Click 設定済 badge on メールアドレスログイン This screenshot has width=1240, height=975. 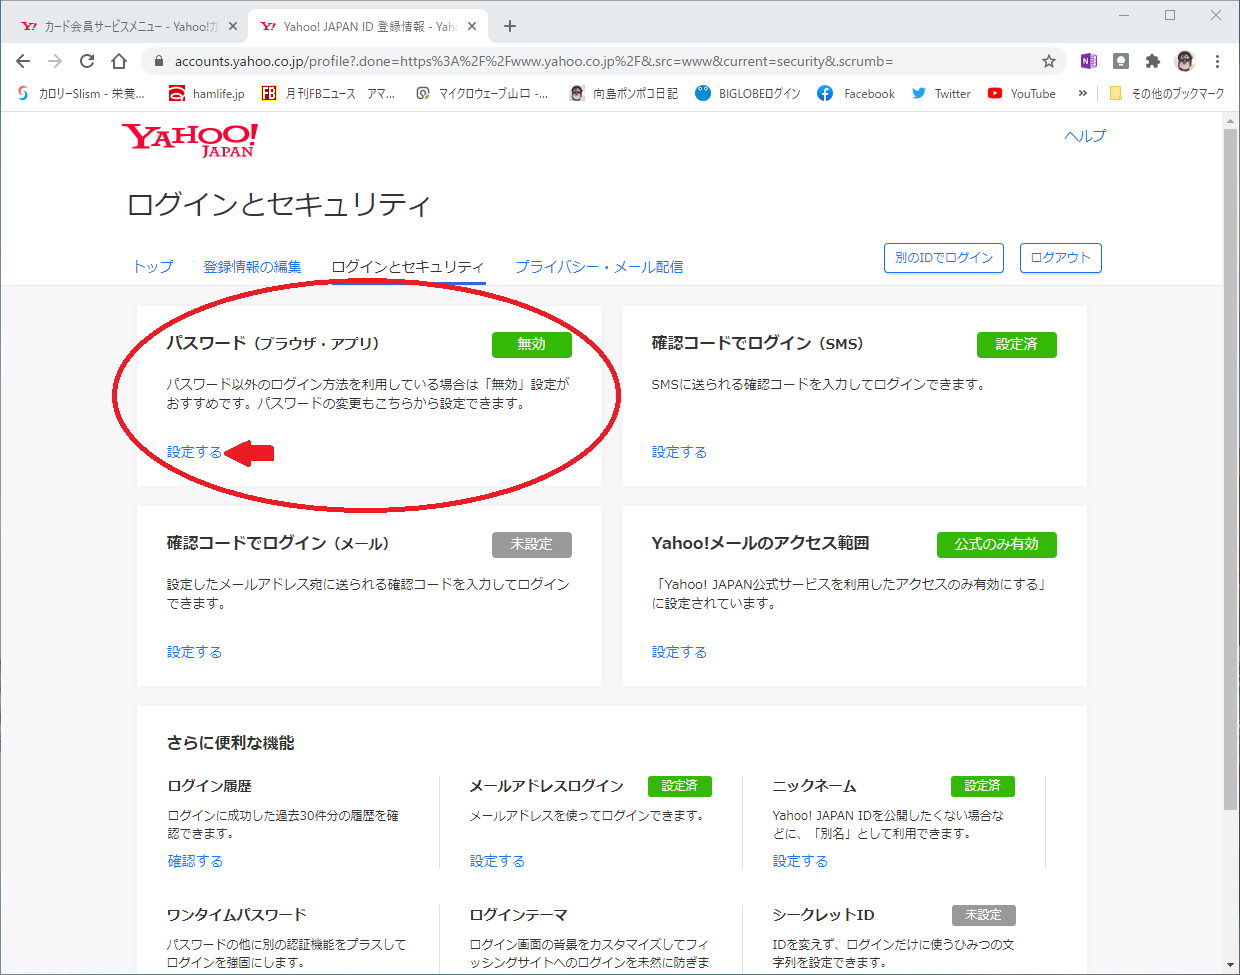coord(680,786)
